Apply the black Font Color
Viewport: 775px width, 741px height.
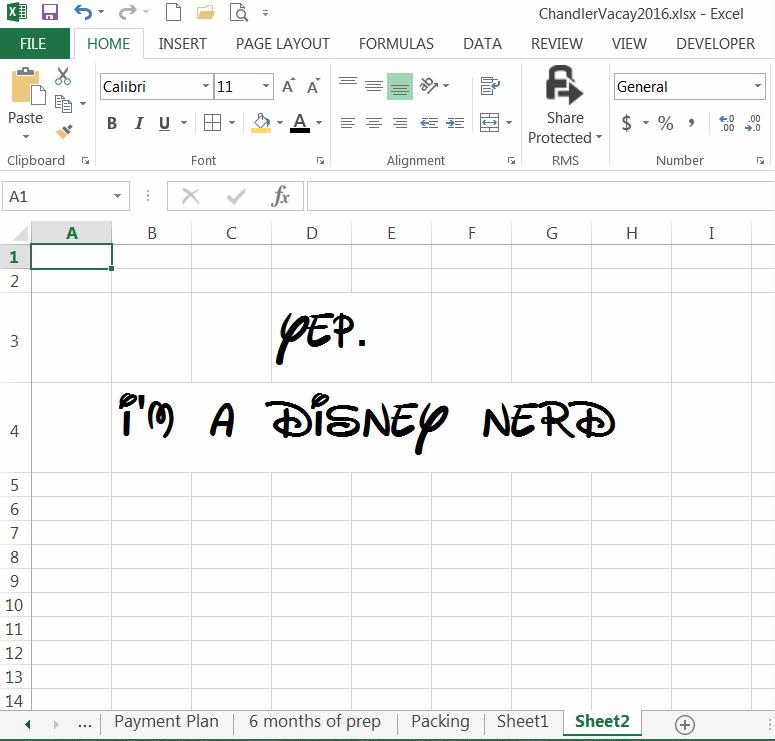300,123
